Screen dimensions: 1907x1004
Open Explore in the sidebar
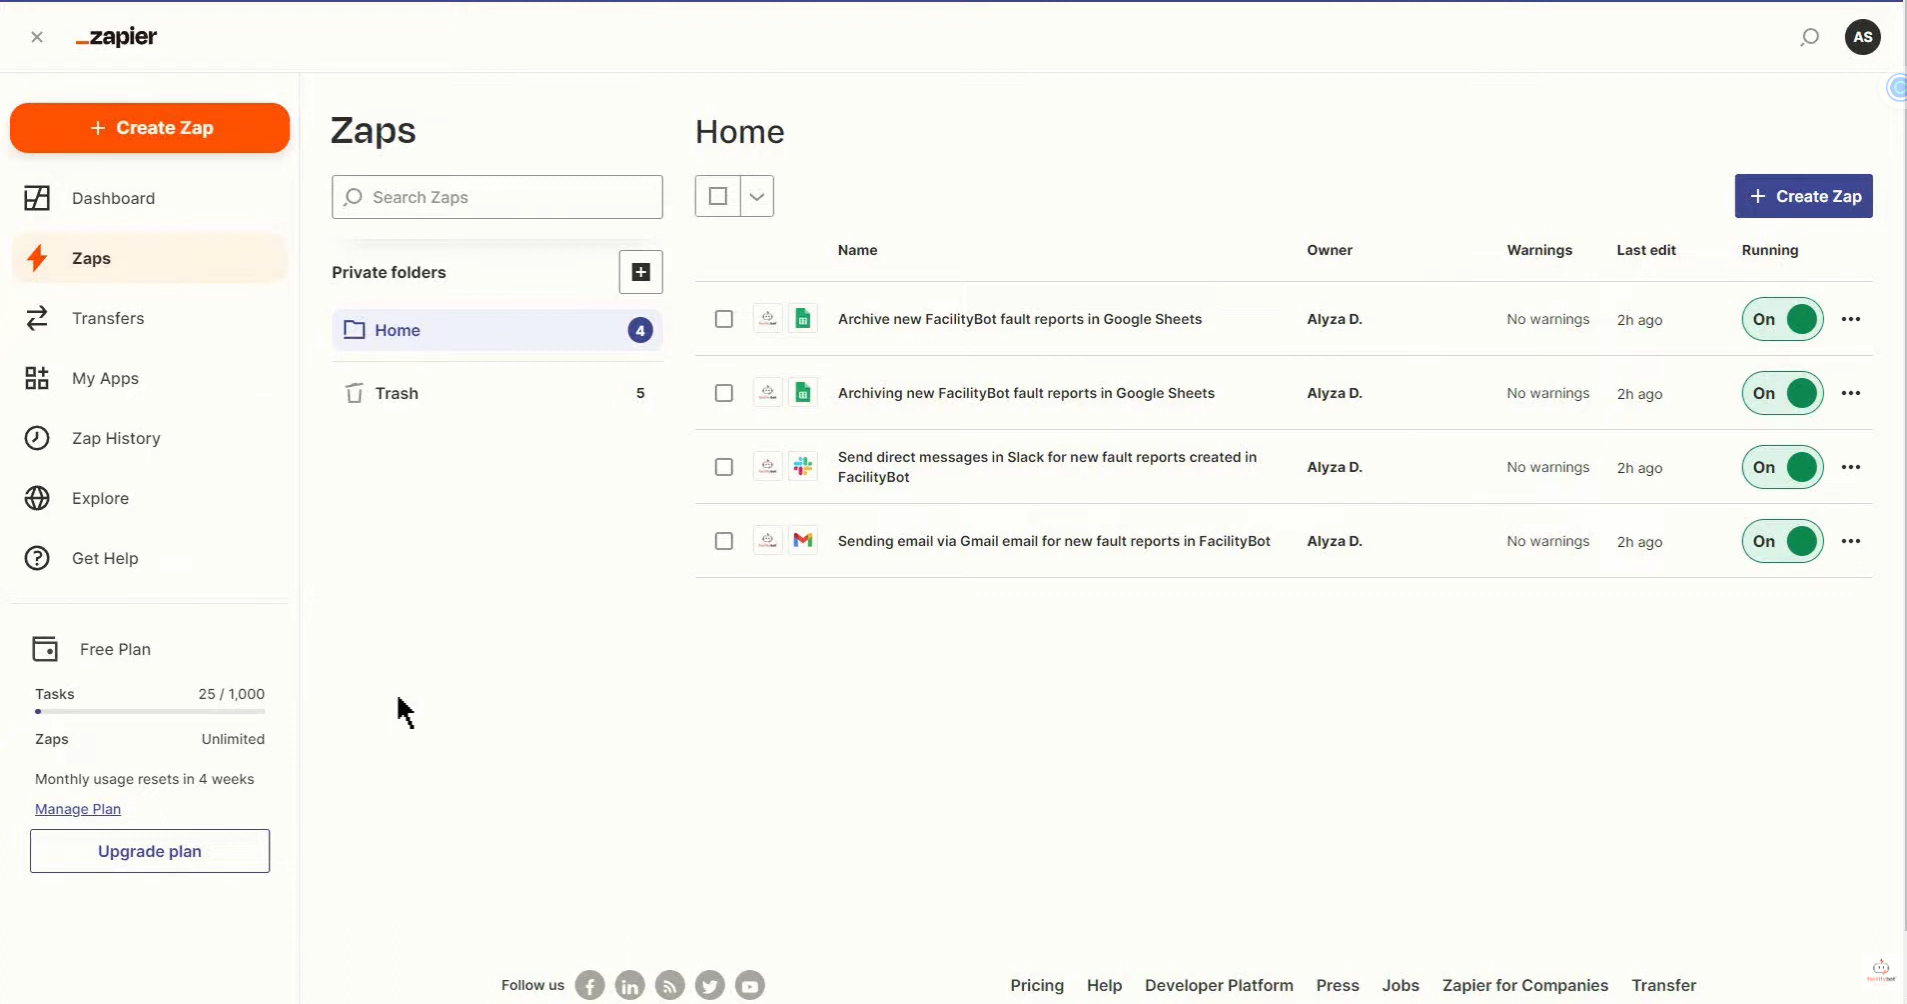click(150, 498)
